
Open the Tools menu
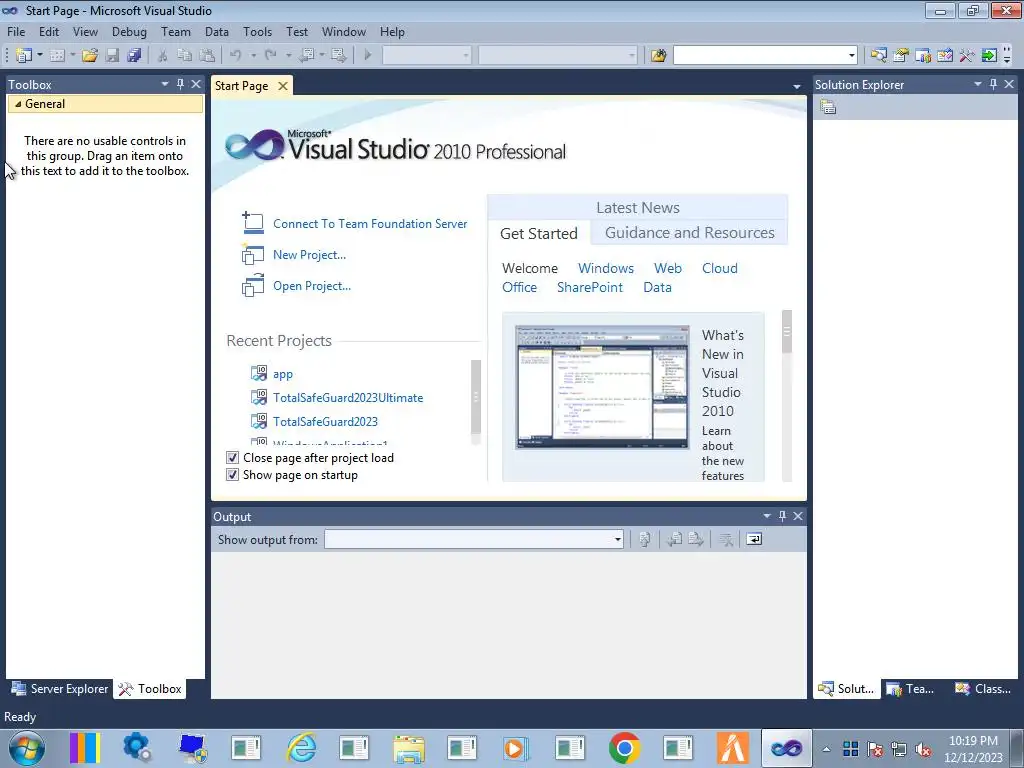pyautogui.click(x=257, y=31)
